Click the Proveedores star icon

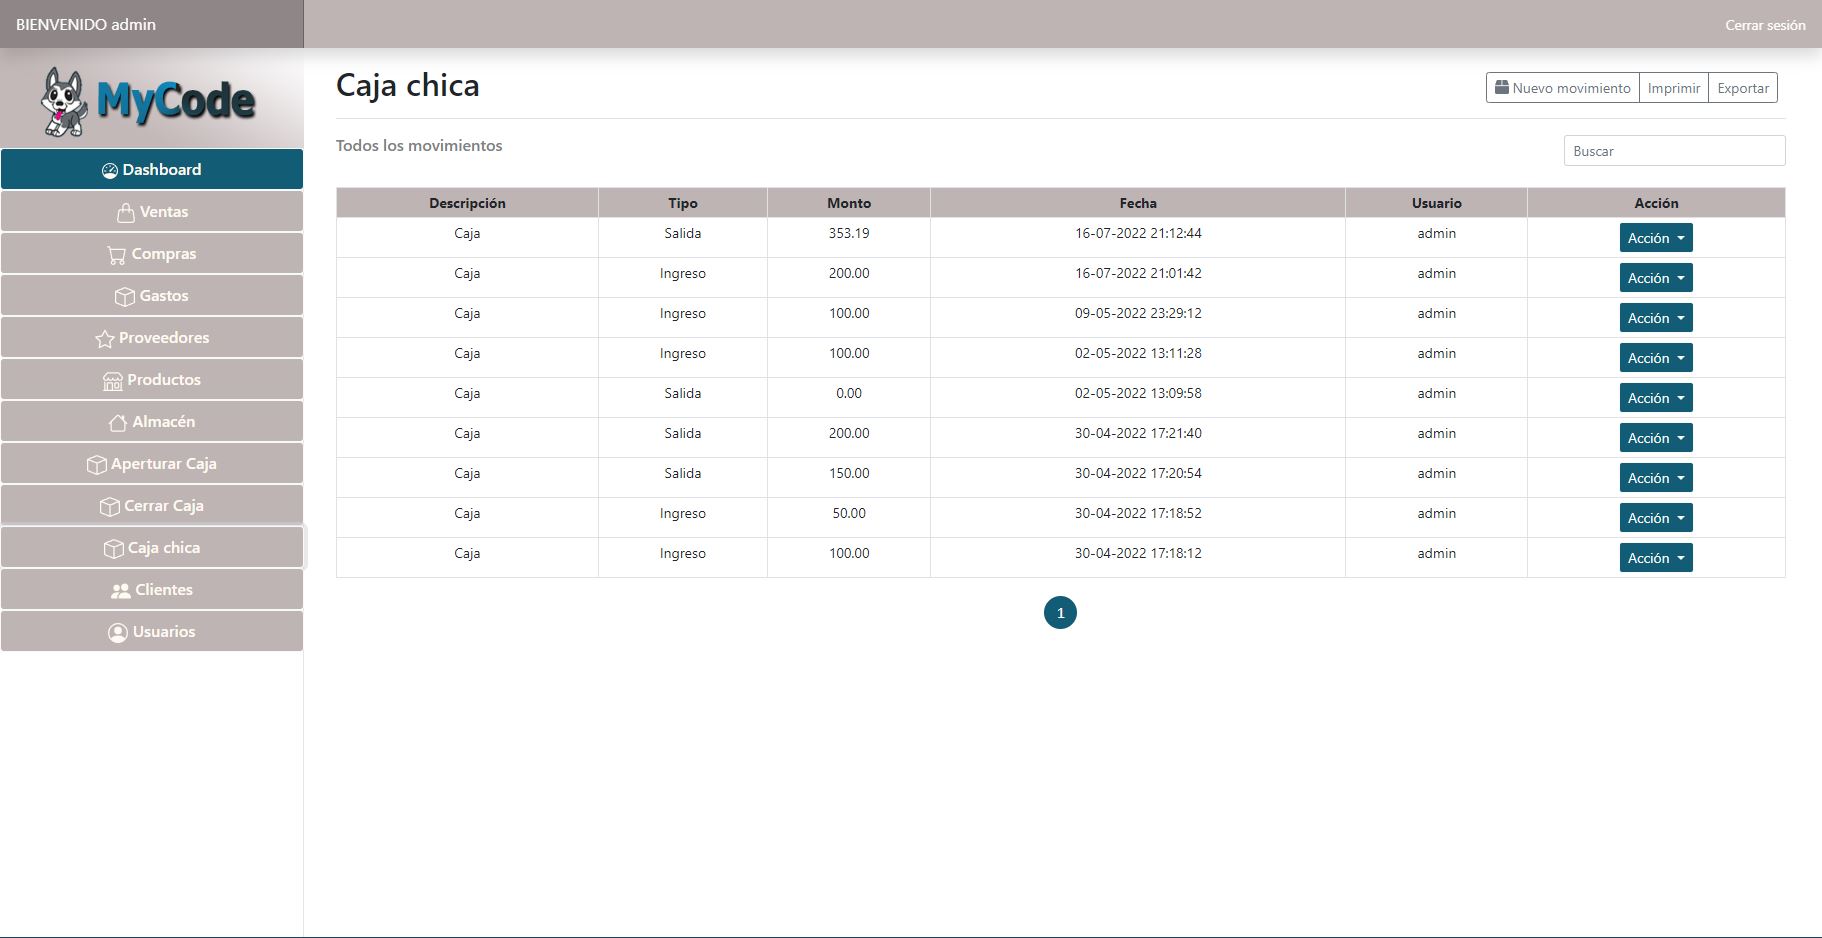104,339
